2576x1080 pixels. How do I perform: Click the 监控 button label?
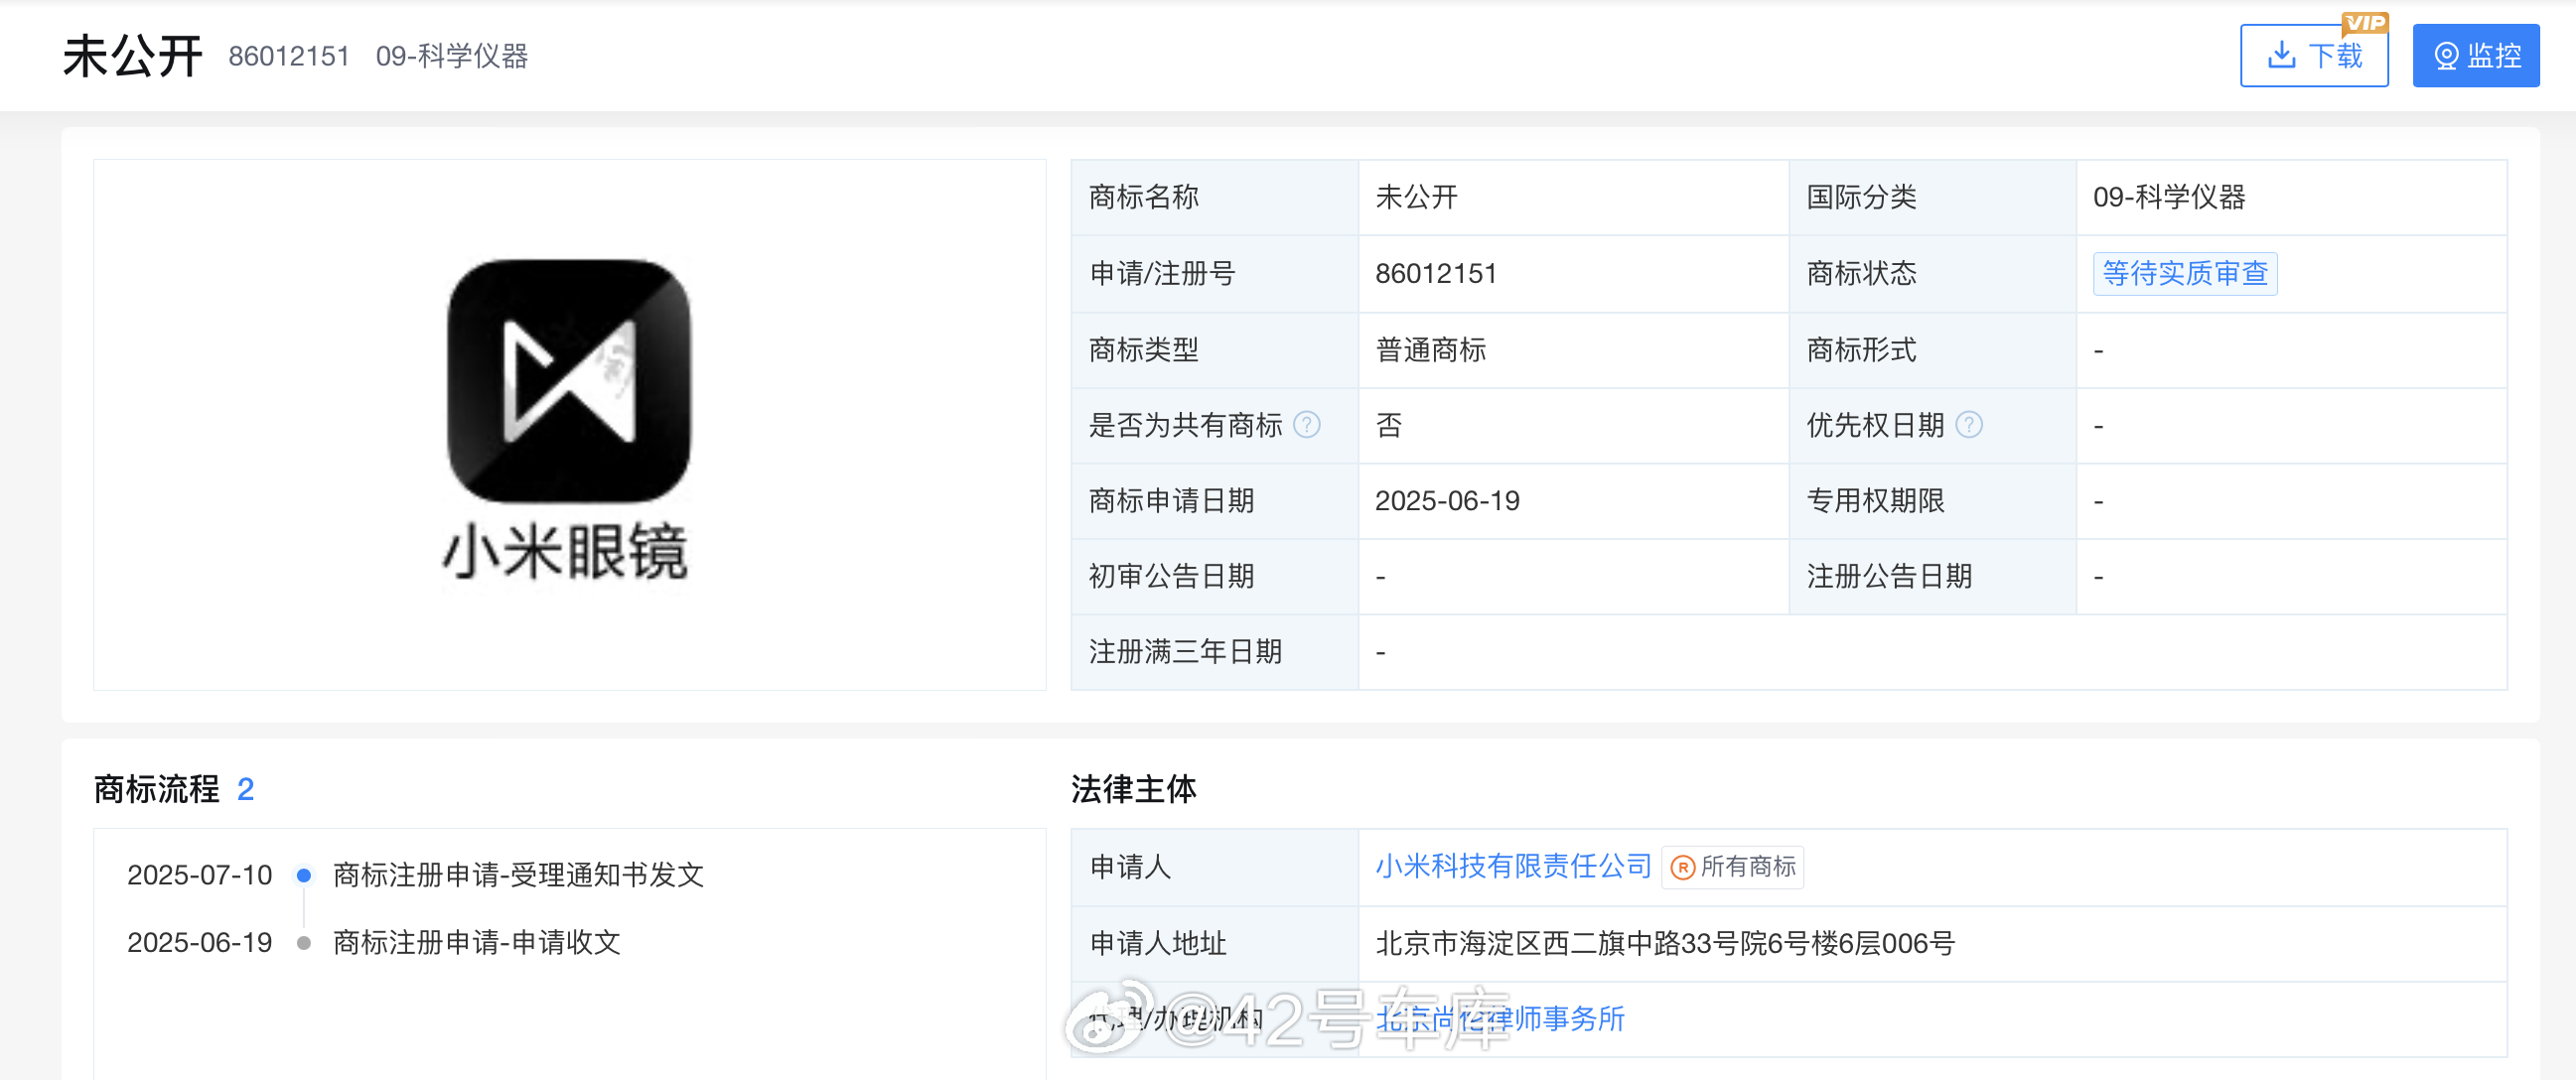(2494, 56)
